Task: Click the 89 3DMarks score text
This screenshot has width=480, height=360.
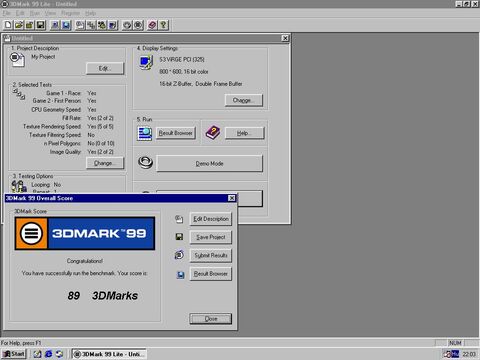Action: click(x=103, y=295)
